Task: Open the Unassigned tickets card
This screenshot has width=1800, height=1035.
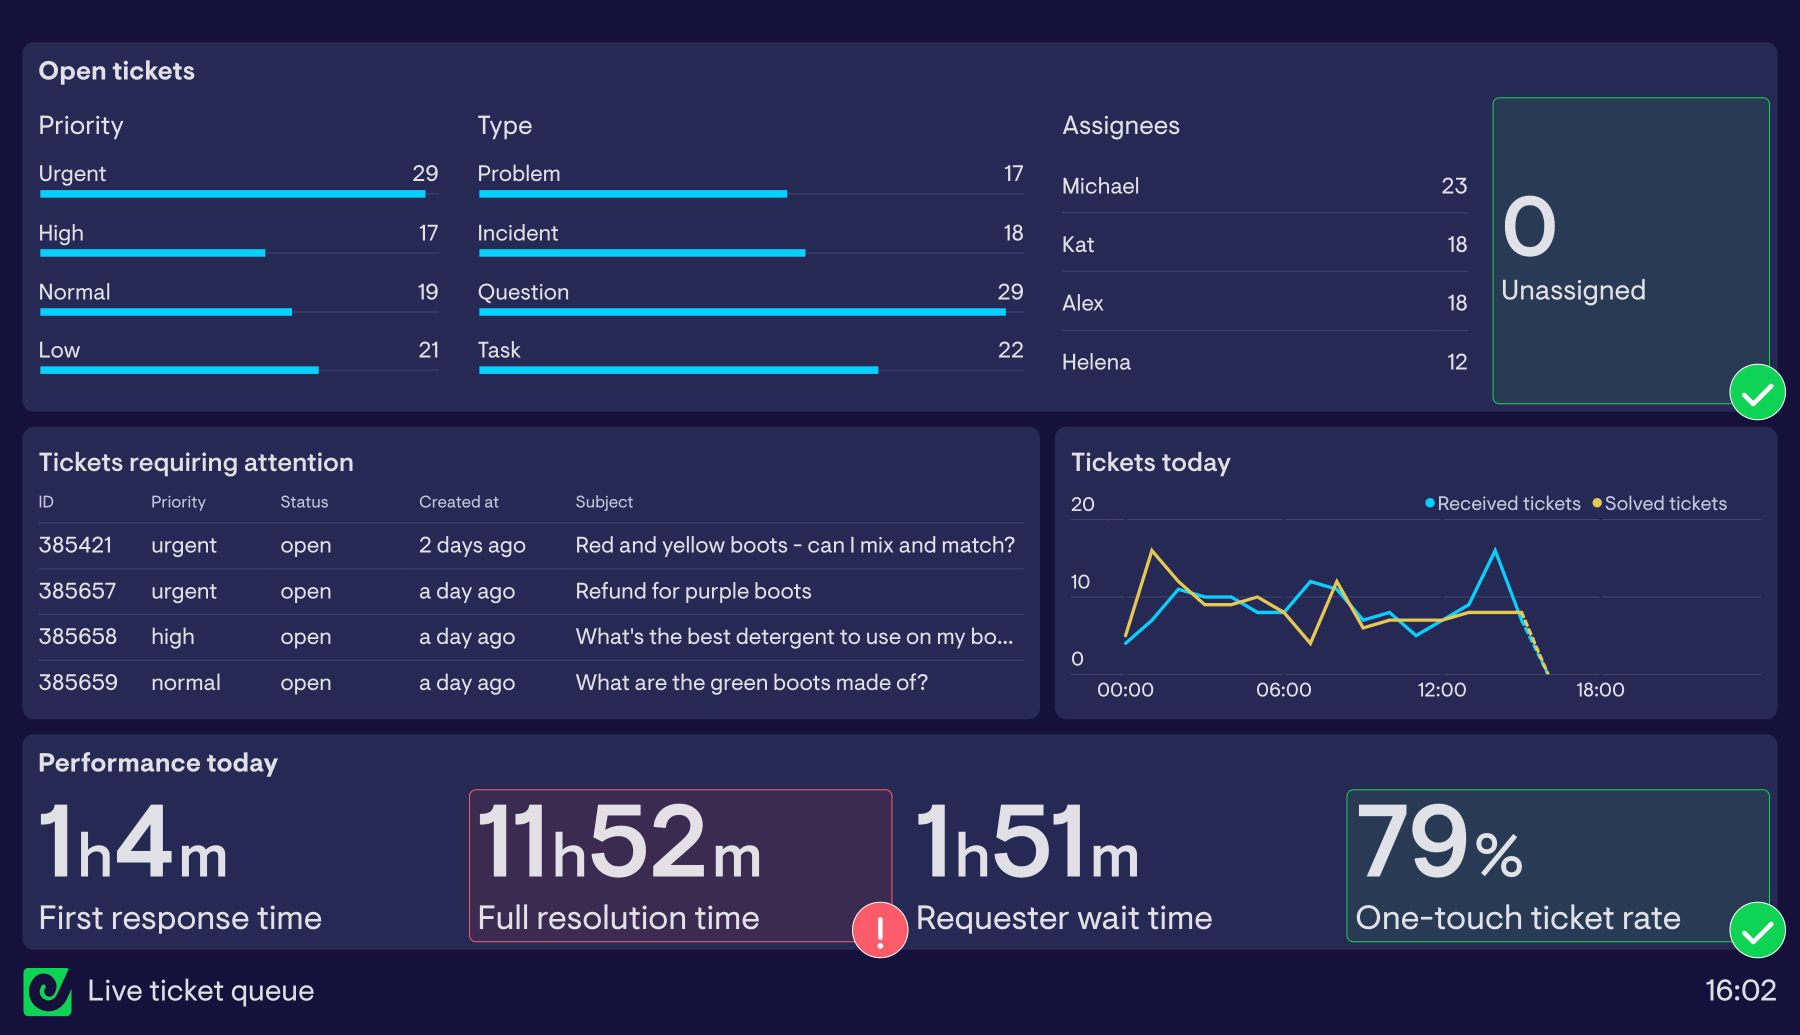Action: 1630,251
